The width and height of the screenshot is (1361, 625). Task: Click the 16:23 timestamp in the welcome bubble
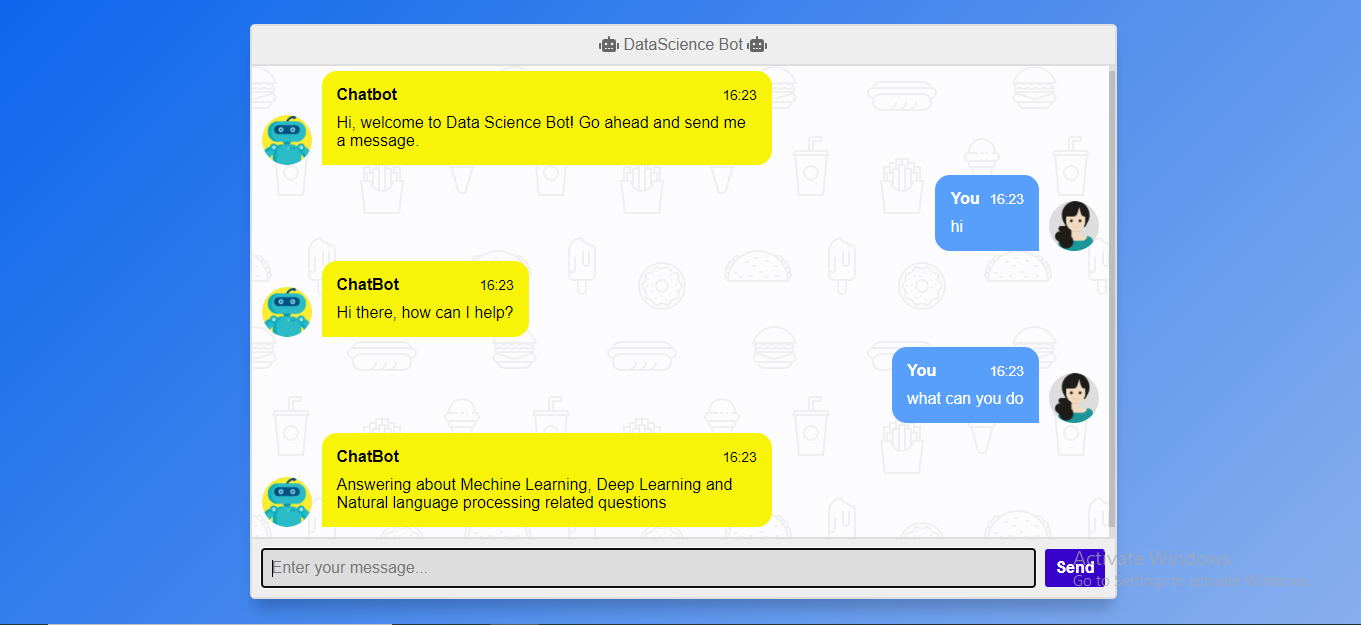[x=740, y=96]
